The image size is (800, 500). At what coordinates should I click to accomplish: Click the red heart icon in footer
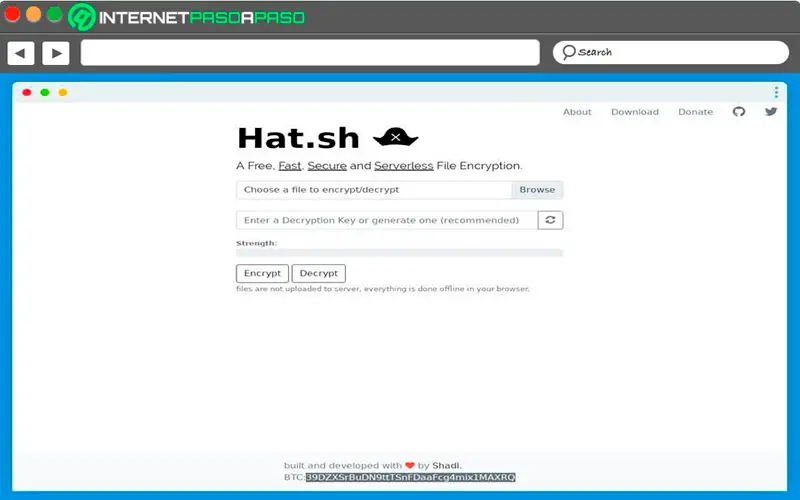(x=410, y=465)
